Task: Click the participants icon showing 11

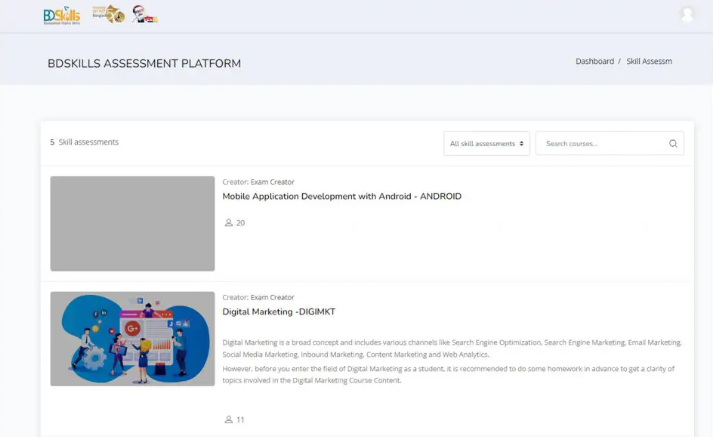Action: tap(229, 419)
